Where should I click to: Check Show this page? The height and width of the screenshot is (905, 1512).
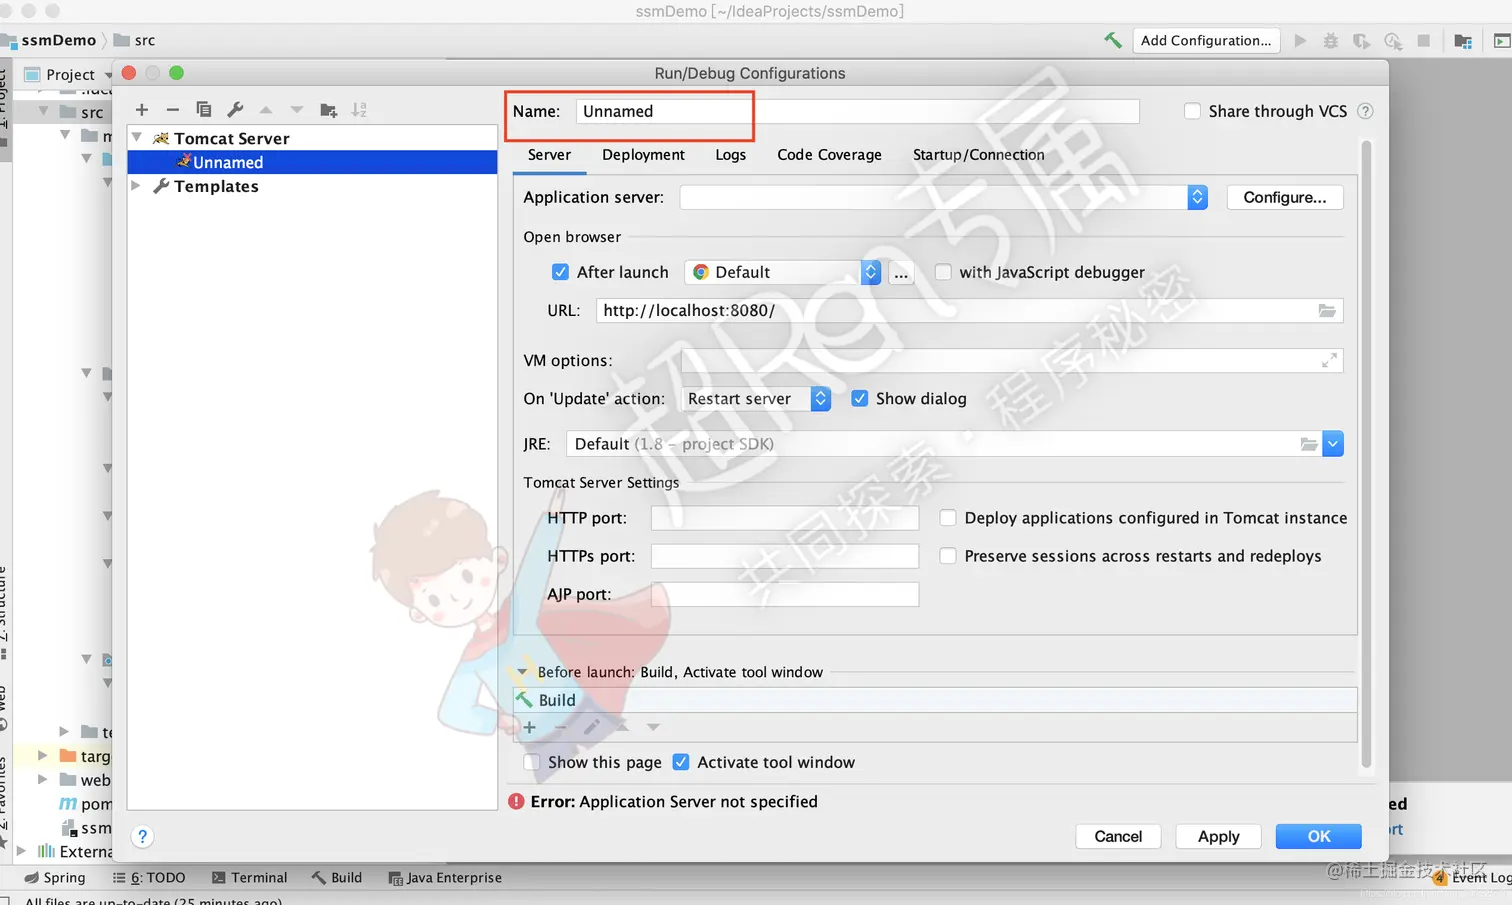click(532, 762)
